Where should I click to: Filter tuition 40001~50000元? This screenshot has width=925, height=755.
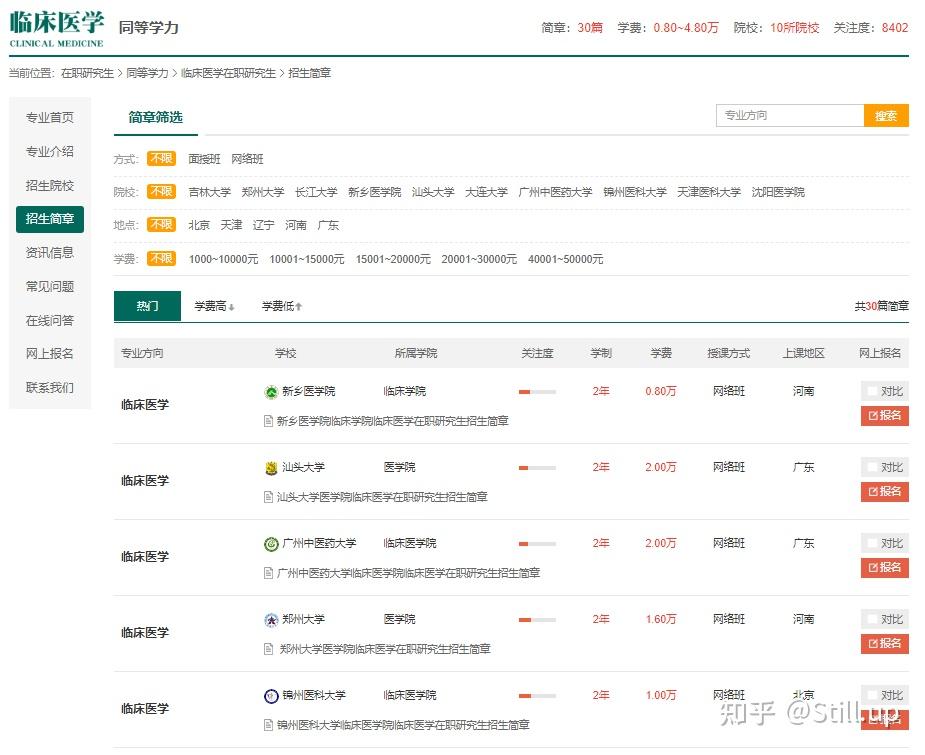[x=565, y=260]
